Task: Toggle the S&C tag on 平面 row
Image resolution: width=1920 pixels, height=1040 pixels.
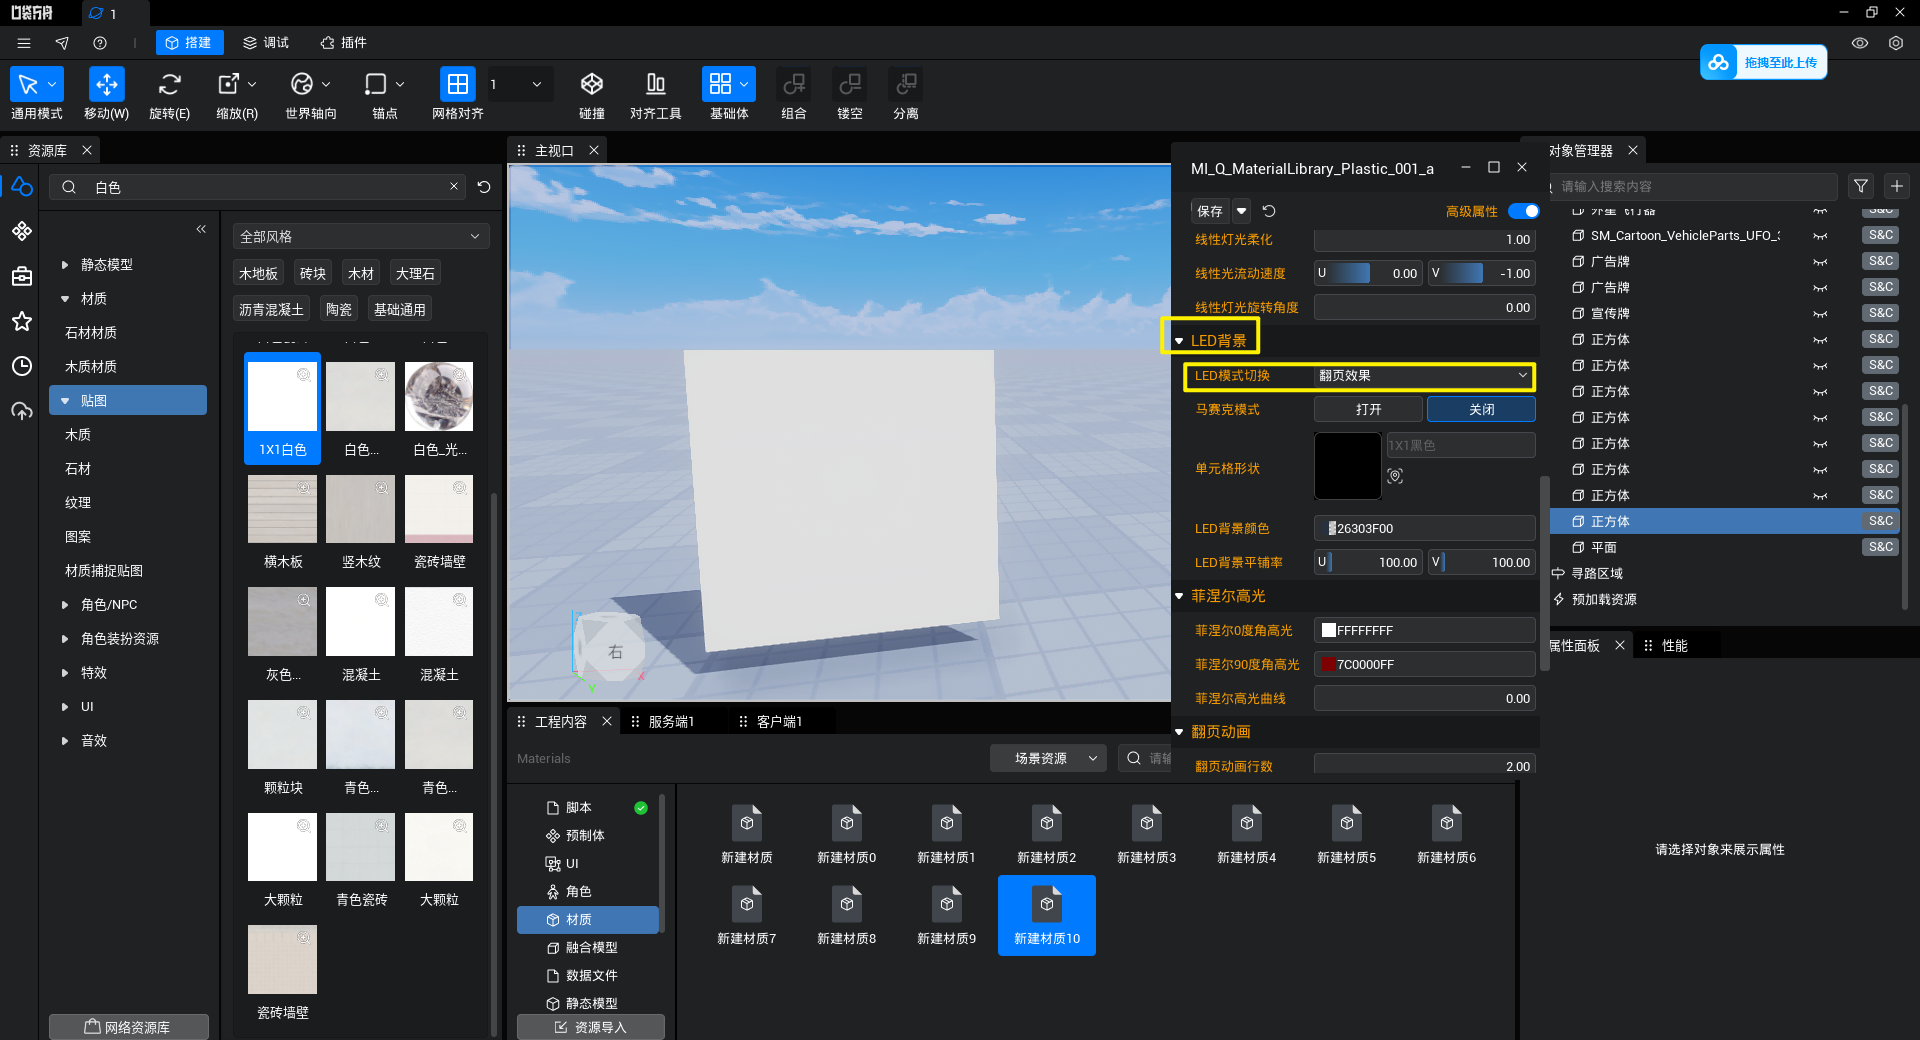Action: click(x=1881, y=547)
